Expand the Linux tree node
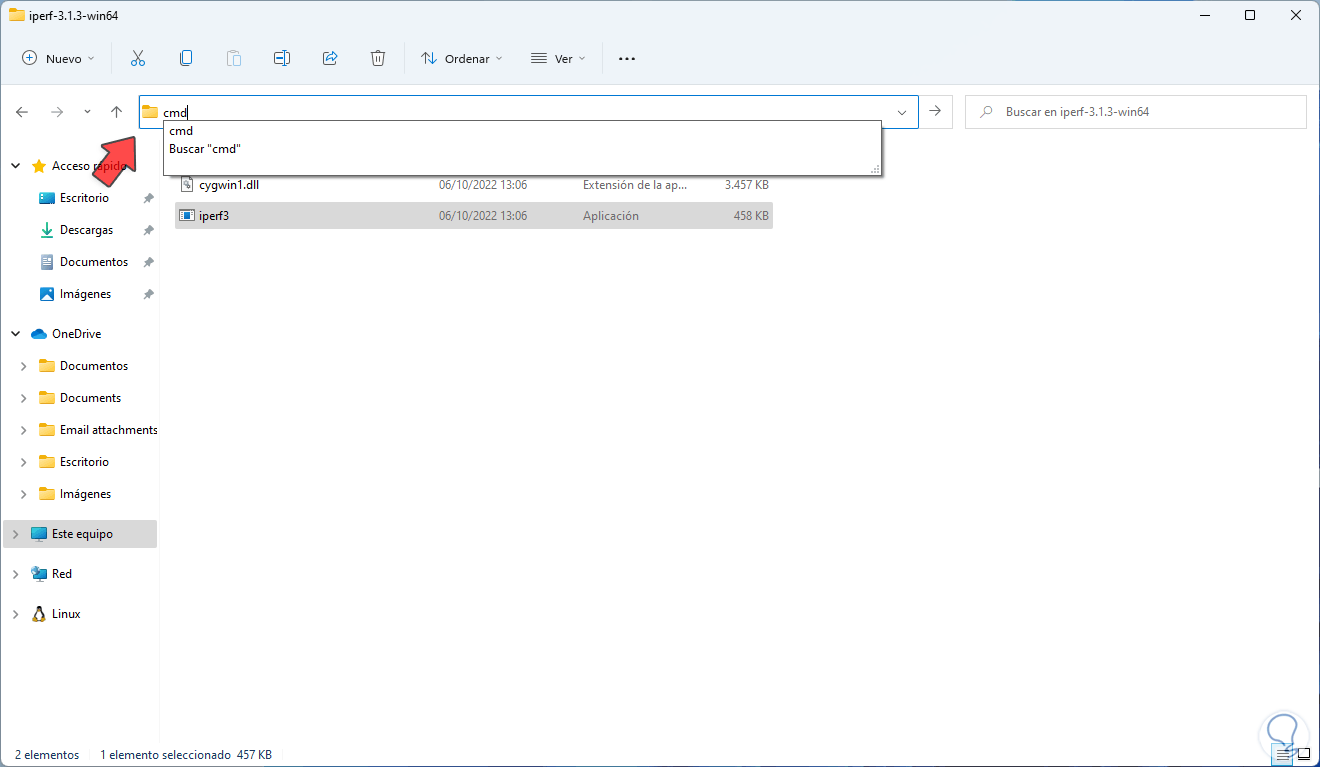This screenshot has height=767, width=1320. click(15, 614)
